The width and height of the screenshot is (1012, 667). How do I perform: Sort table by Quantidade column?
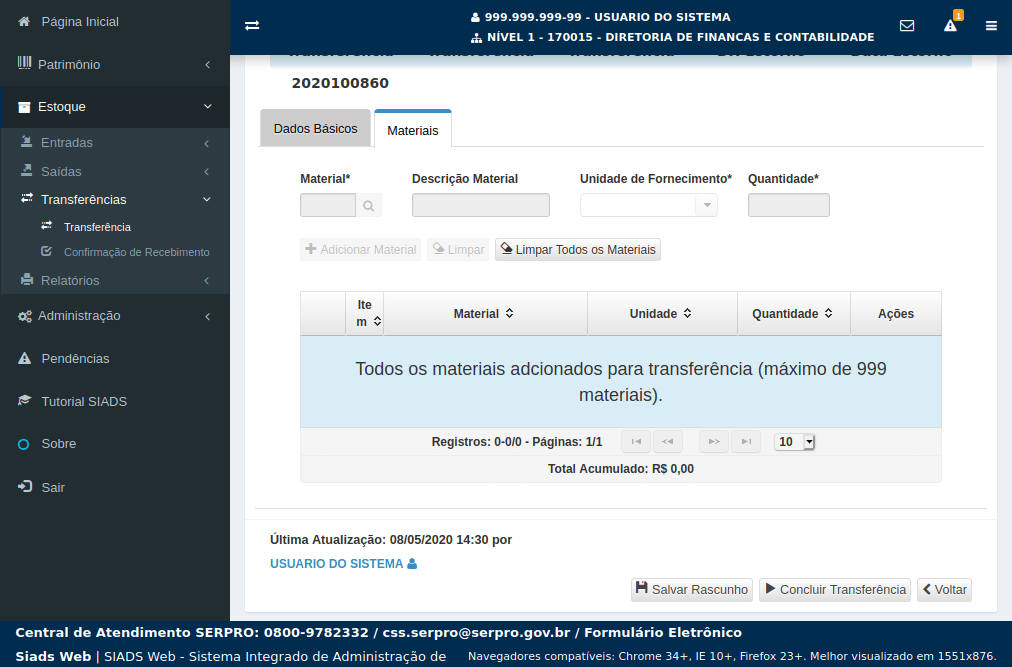[793, 313]
